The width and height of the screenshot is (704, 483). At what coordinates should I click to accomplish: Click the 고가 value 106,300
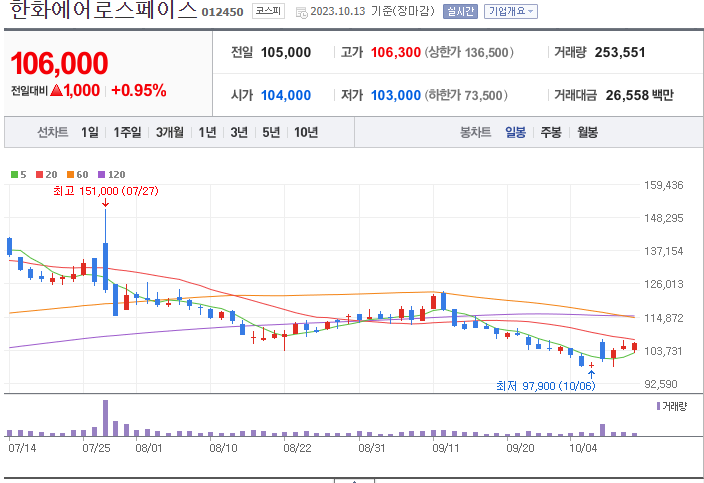point(396,53)
